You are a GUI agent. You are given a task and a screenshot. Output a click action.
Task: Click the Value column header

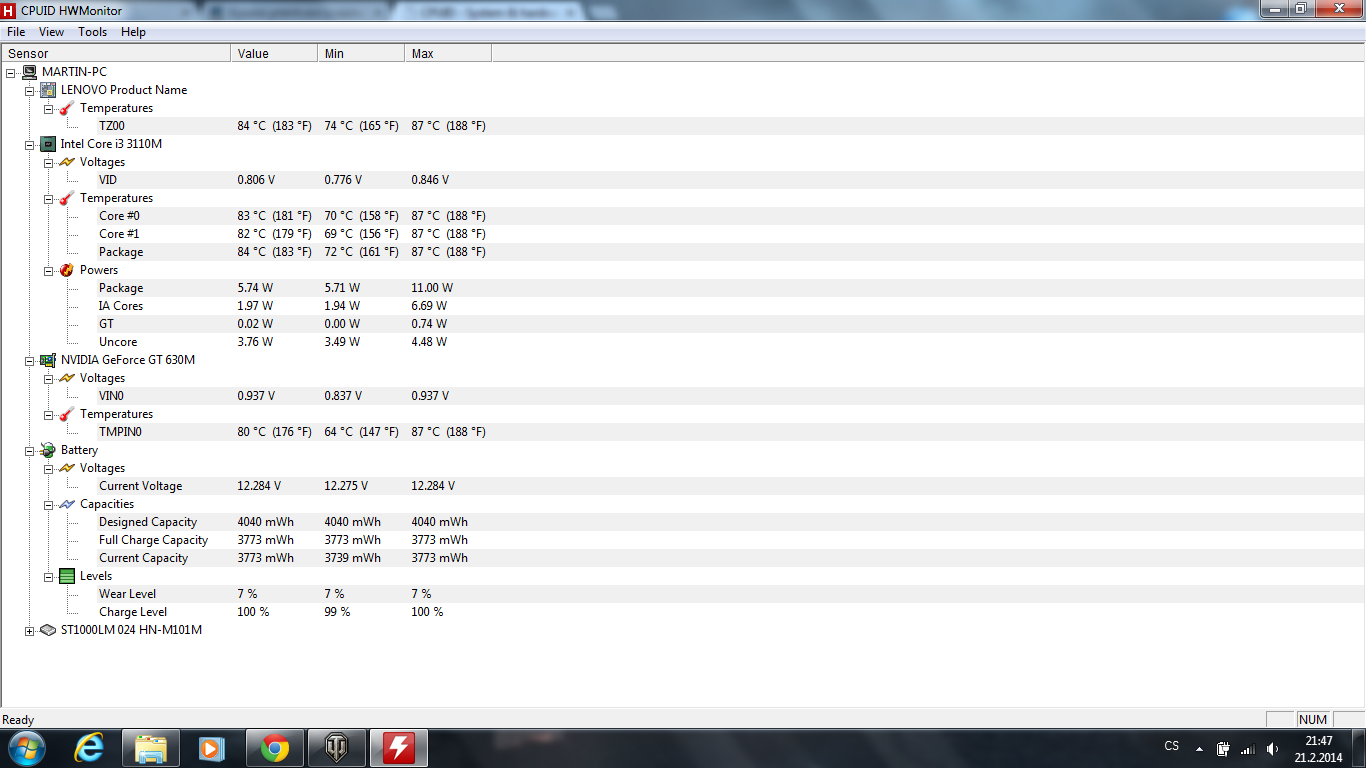274,54
